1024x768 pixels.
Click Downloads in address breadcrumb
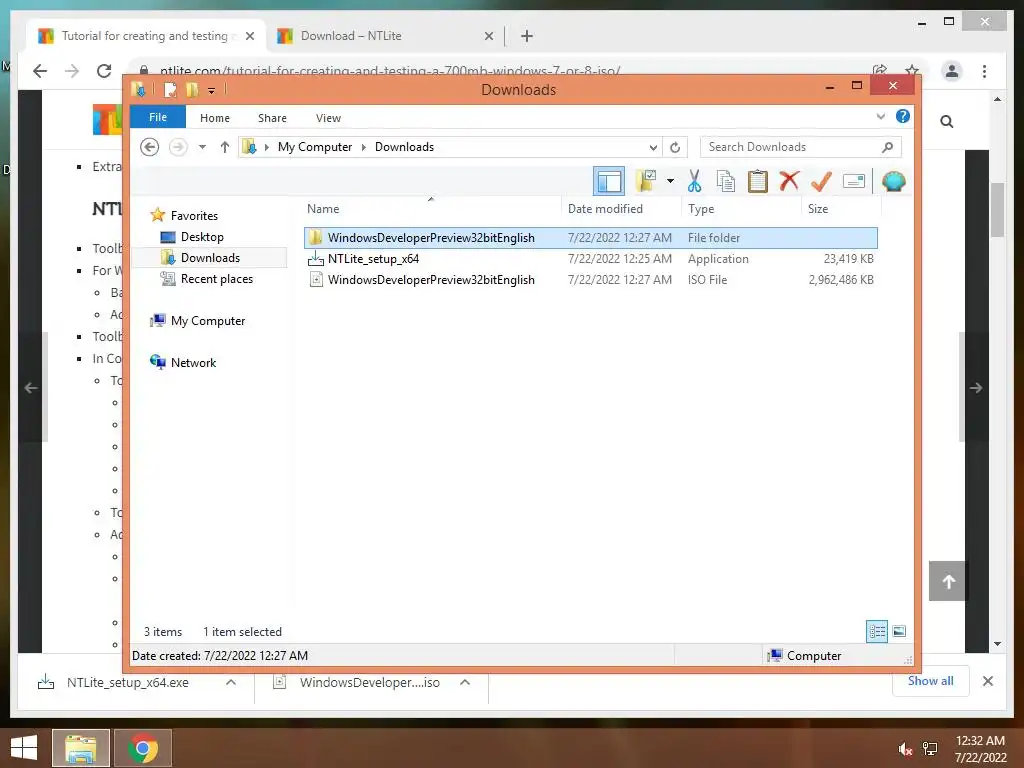(404, 147)
